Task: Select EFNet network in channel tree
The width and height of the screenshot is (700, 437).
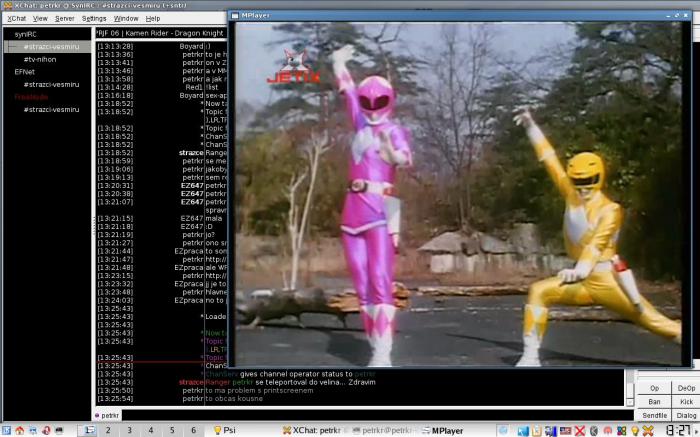Action: pos(24,72)
